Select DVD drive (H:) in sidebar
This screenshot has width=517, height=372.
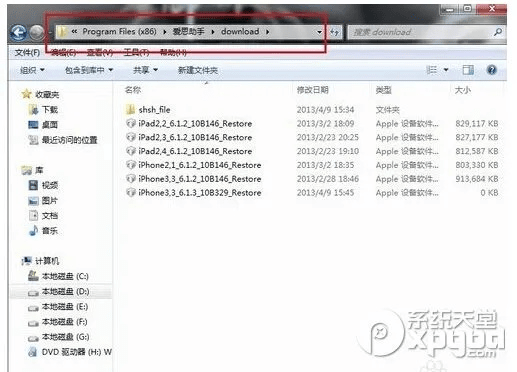tap(70, 352)
